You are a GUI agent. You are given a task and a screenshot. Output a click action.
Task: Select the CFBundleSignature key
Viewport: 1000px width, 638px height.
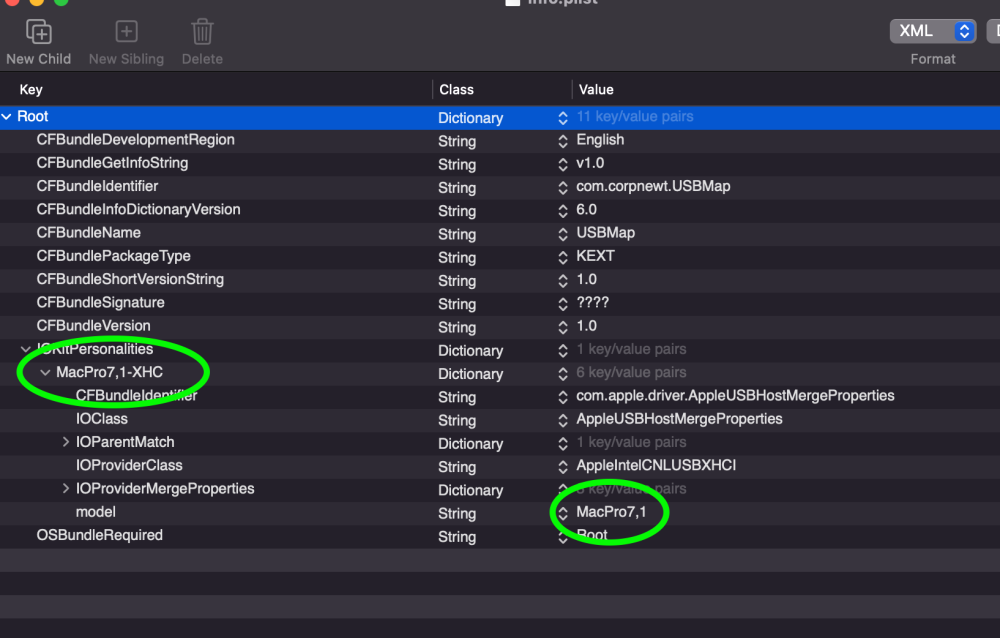pyautogui.click(x=100, y=302)
